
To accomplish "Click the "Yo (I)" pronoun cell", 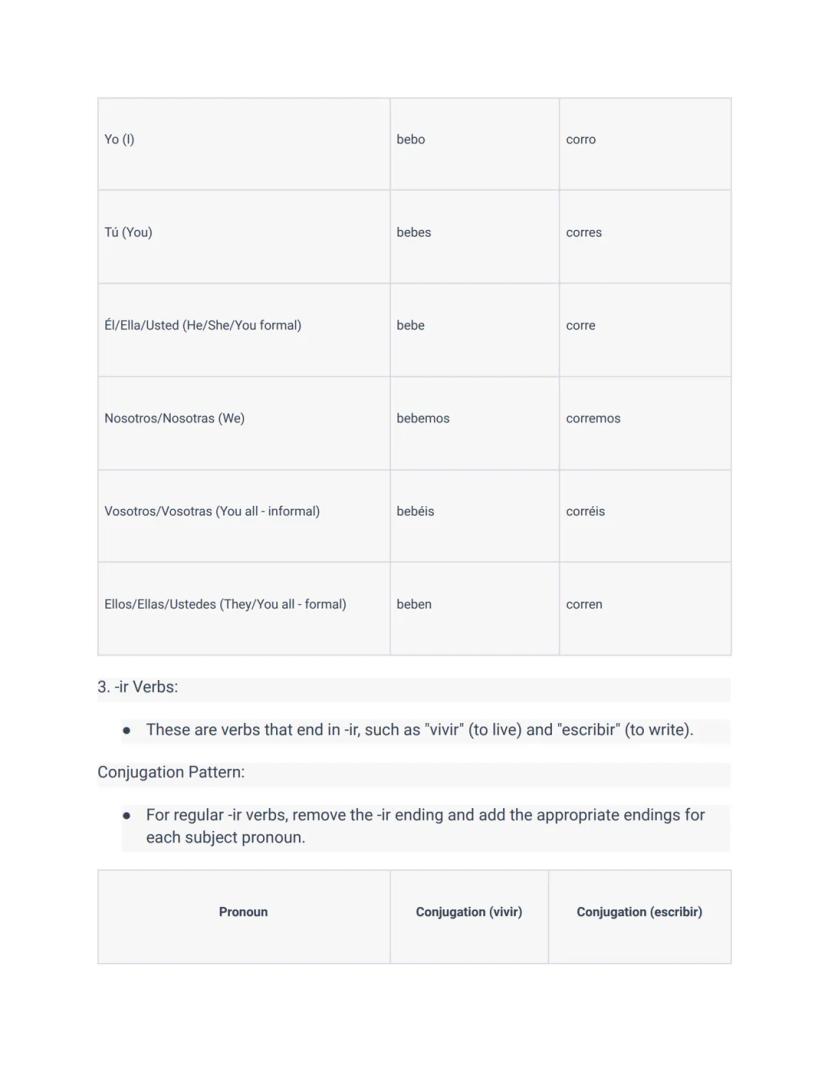I will coord(119,140).
